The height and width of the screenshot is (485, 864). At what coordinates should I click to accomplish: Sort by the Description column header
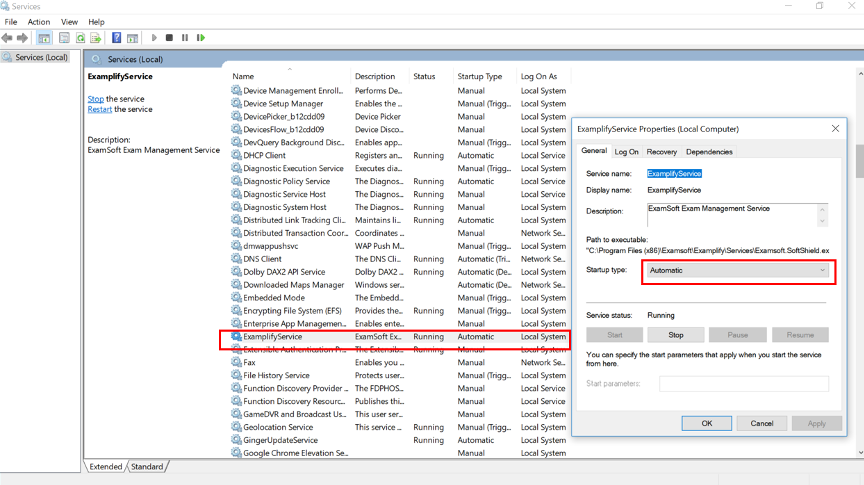(380, 76)
